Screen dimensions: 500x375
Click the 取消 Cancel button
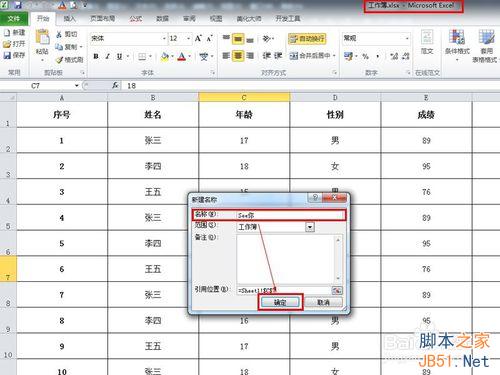click(323, 302)
